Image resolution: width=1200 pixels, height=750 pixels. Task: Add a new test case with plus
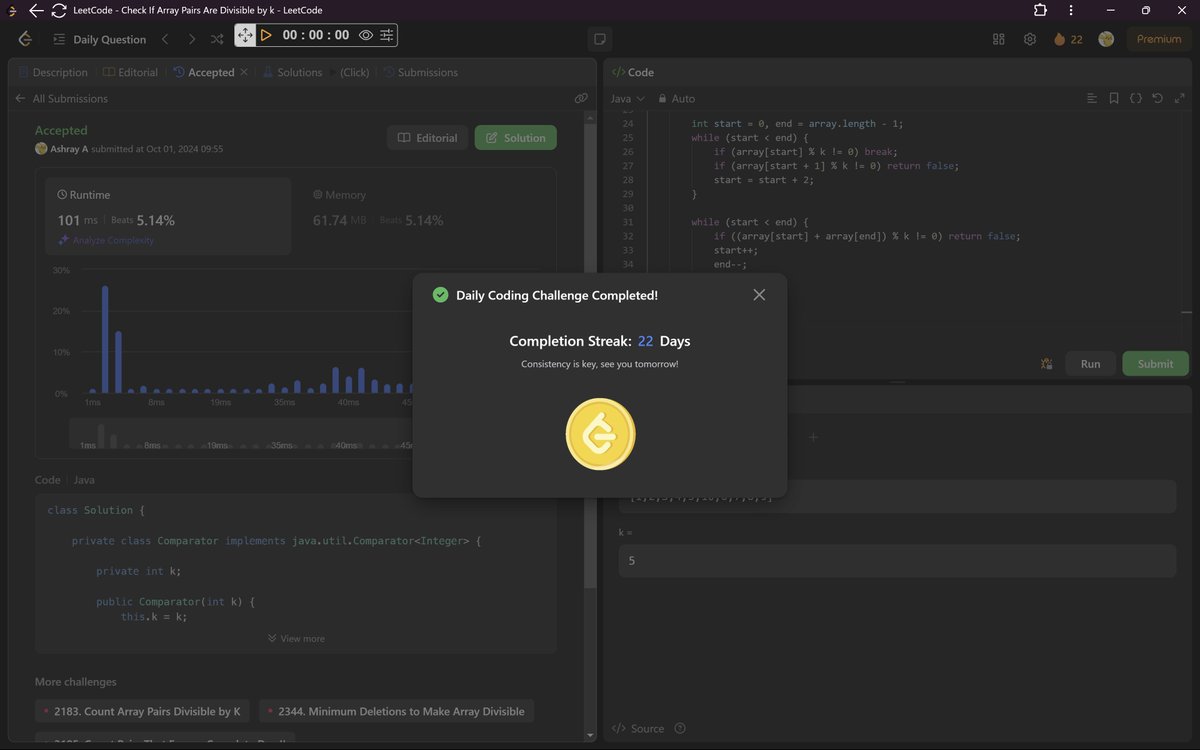pyautogui.click(x=813, y=437)
